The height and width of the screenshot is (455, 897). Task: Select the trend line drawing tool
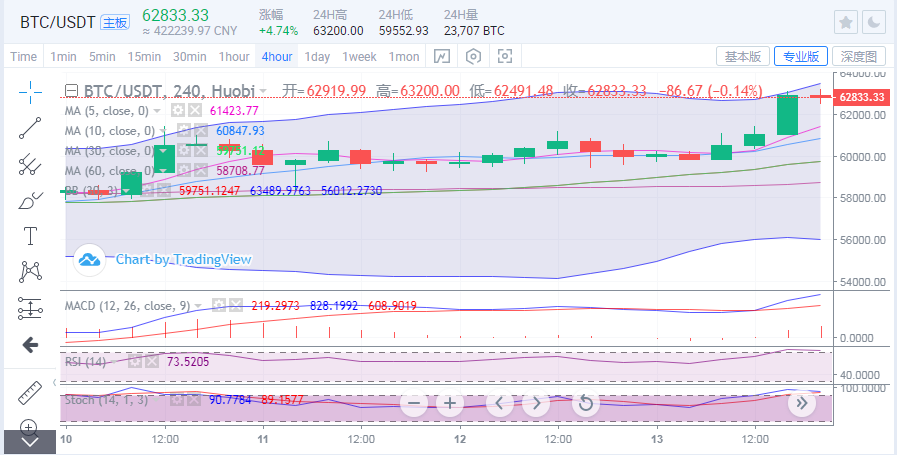[29, 128]
